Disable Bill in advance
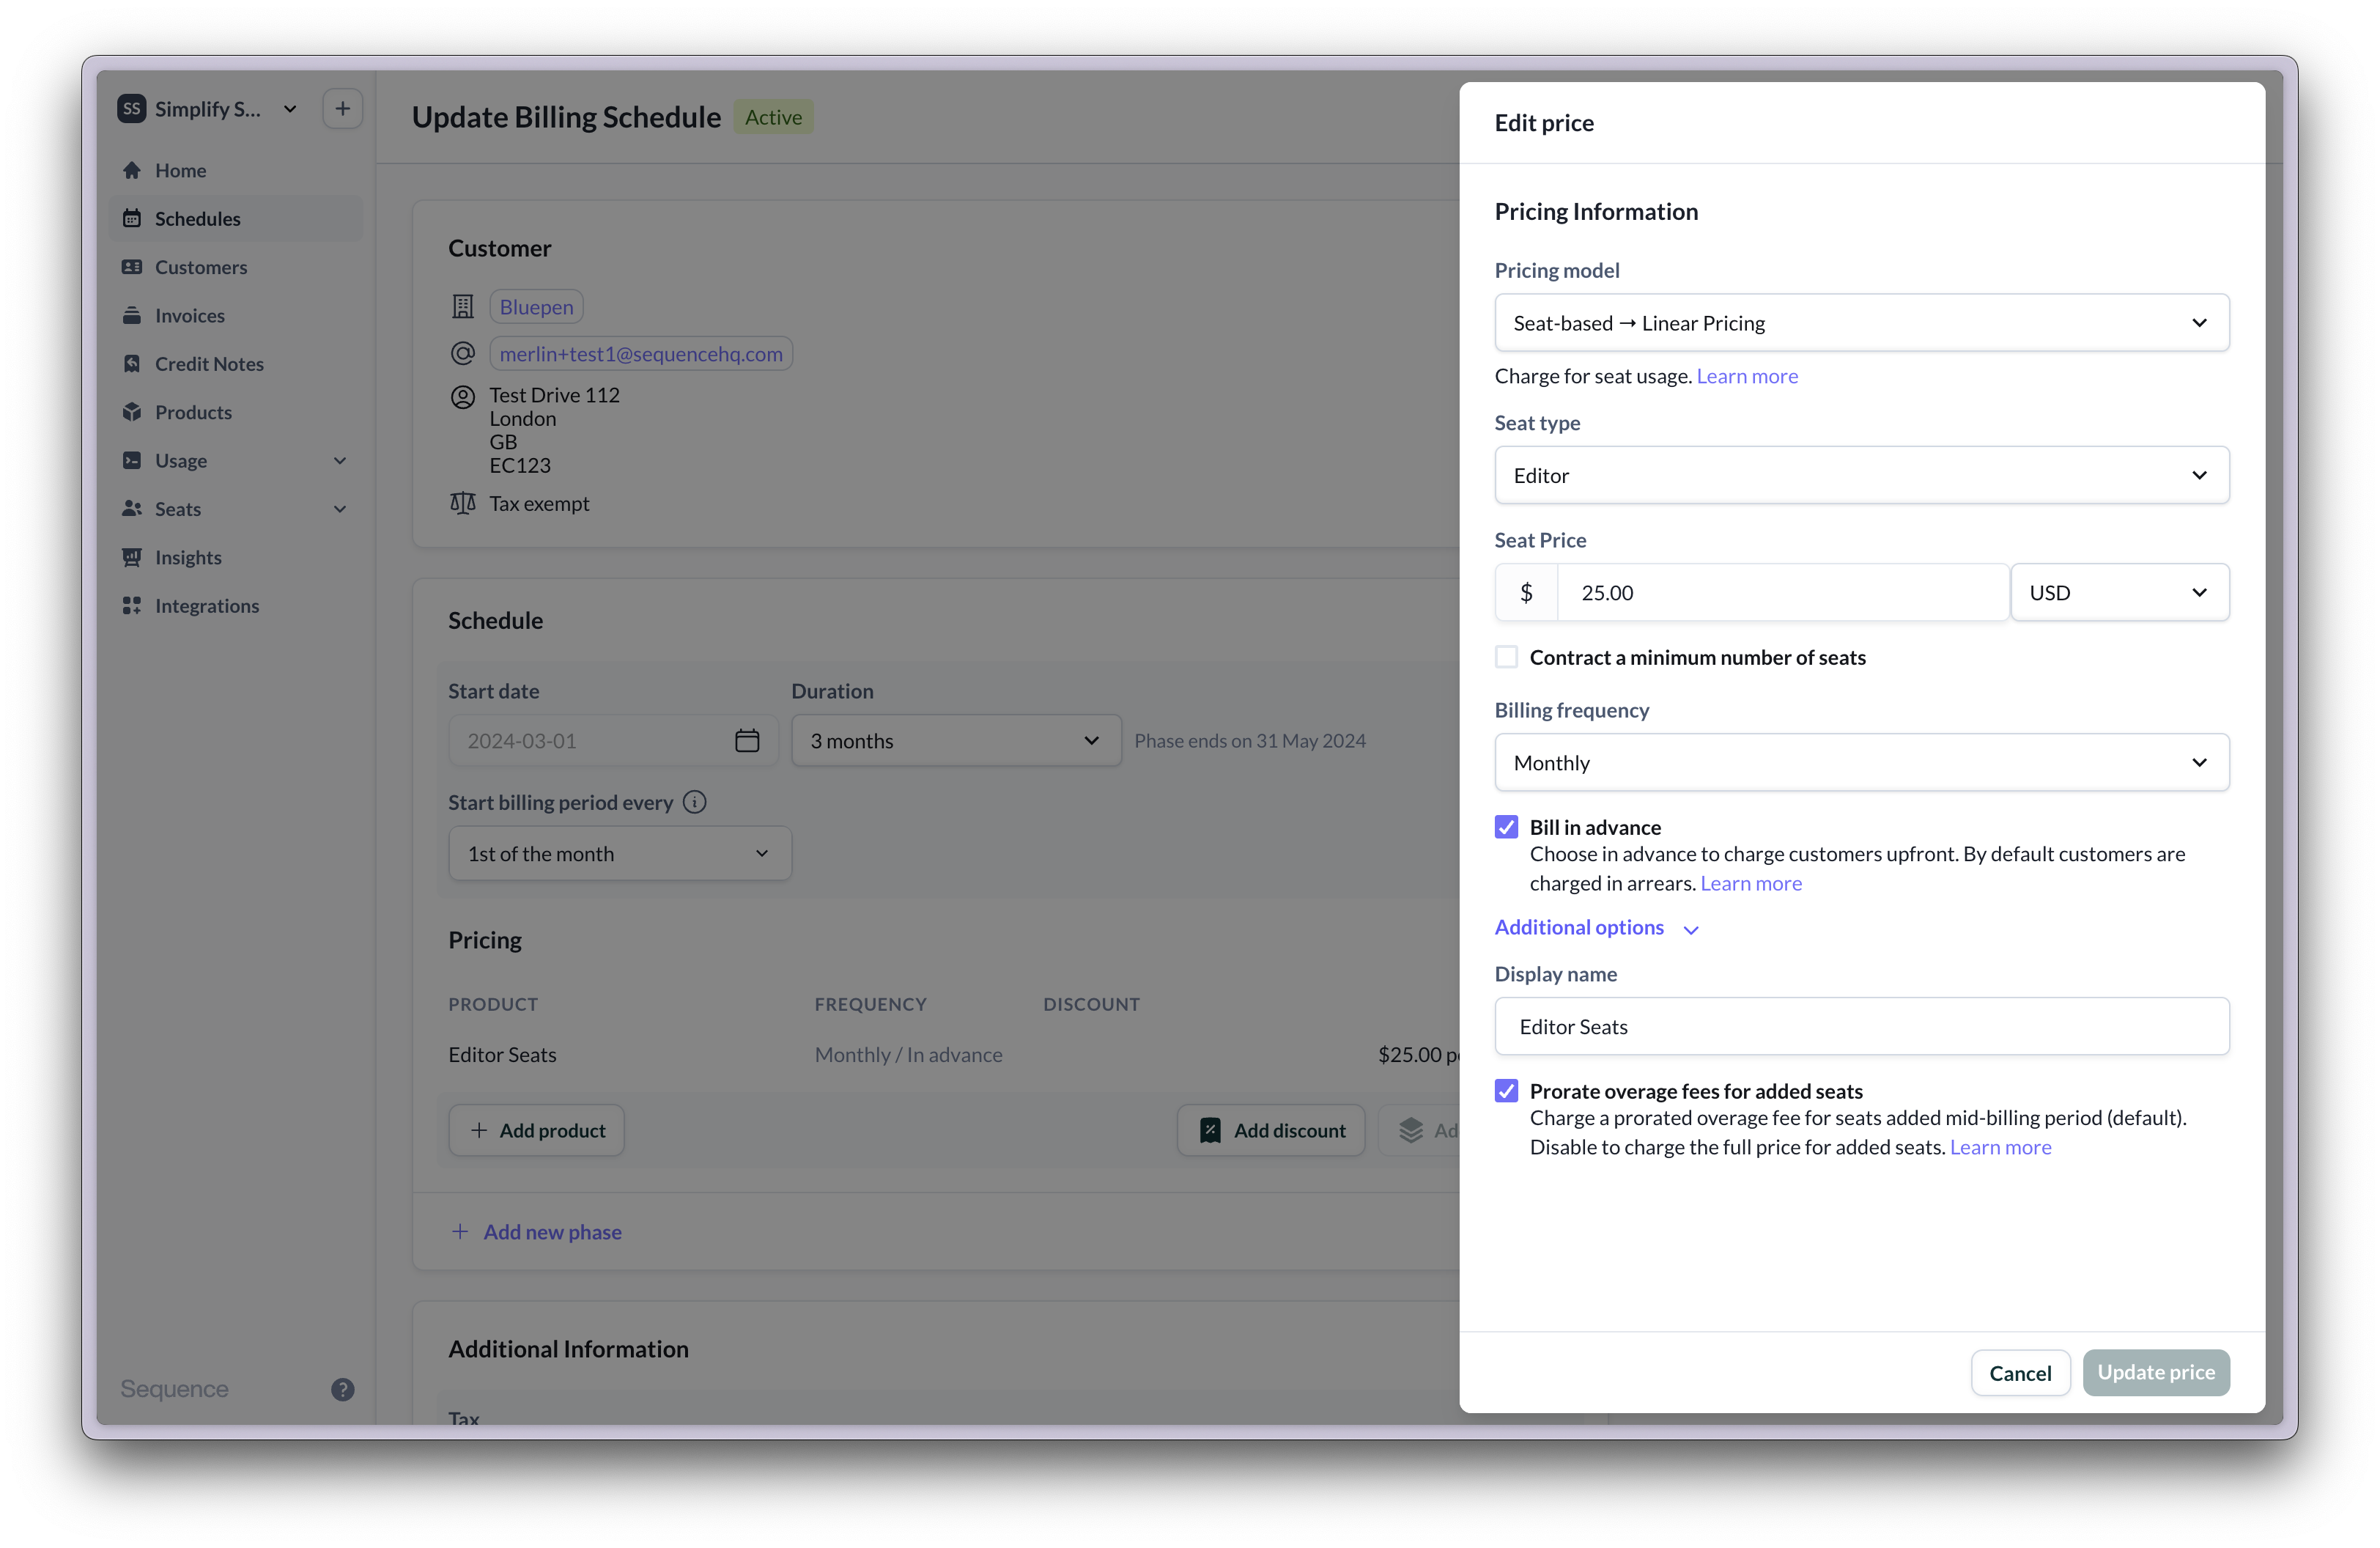Image resolution: width=2380 pixels, height=1548 pixels. click(1506, 827)
